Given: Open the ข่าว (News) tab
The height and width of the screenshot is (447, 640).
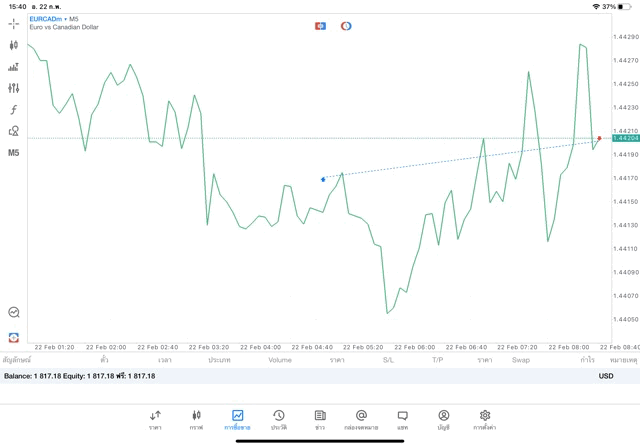Looking at the screenshot, I should 320,419.
